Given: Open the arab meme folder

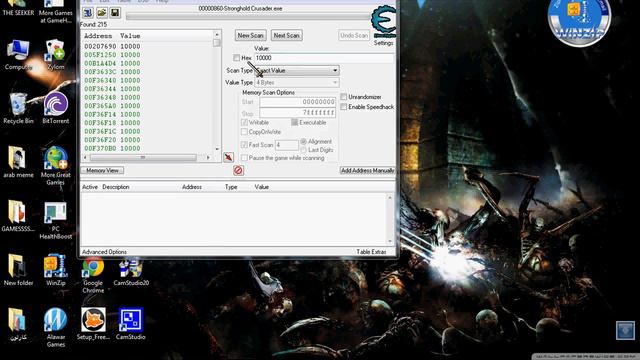Looking at the screenshot, I should 18,162.
